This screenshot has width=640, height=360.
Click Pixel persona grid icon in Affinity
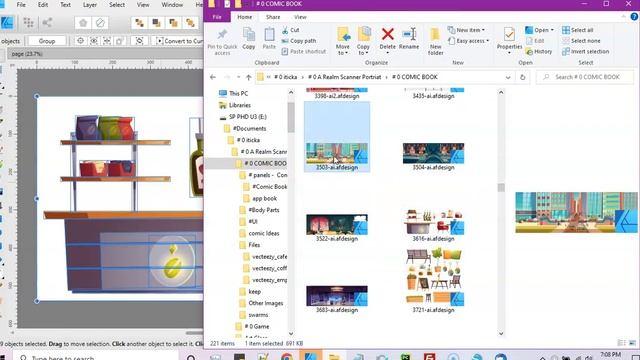pyautogui.click(x=29, y=23)
